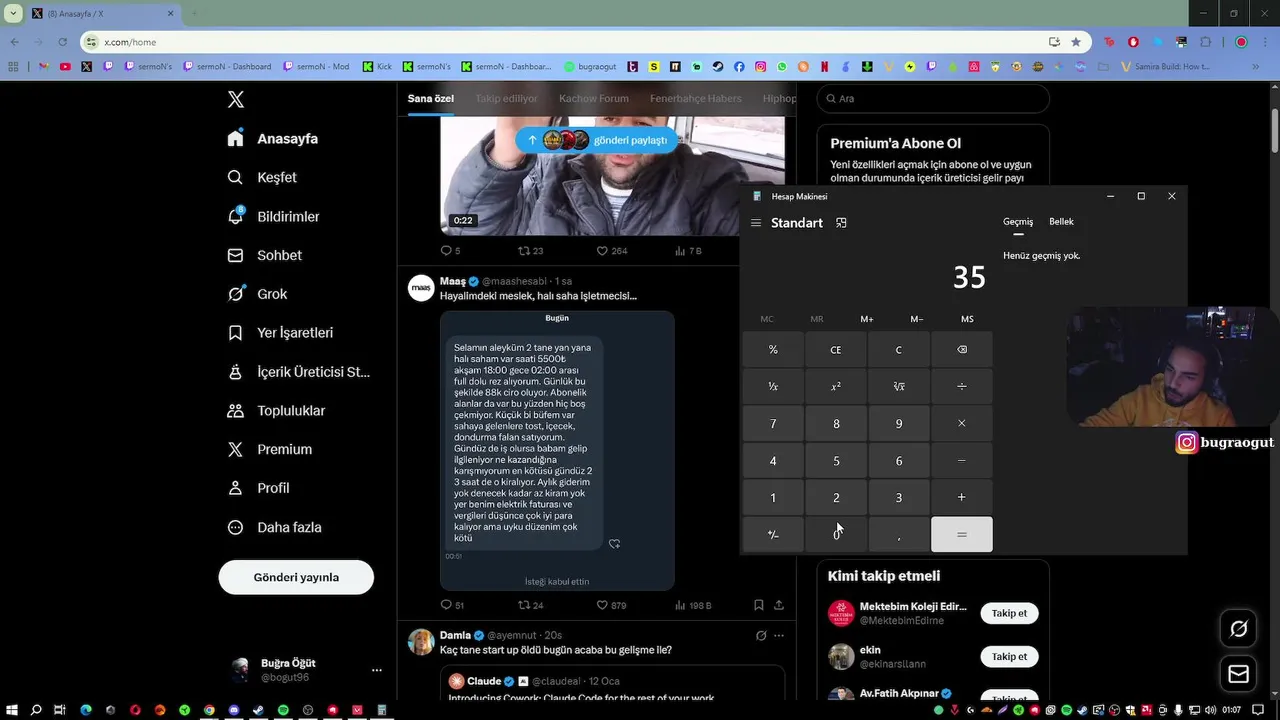Image resolution: width=1280 pixels, height=720 pixels.
Task: Click calculator M+ memory add
Action: point(867,319)
